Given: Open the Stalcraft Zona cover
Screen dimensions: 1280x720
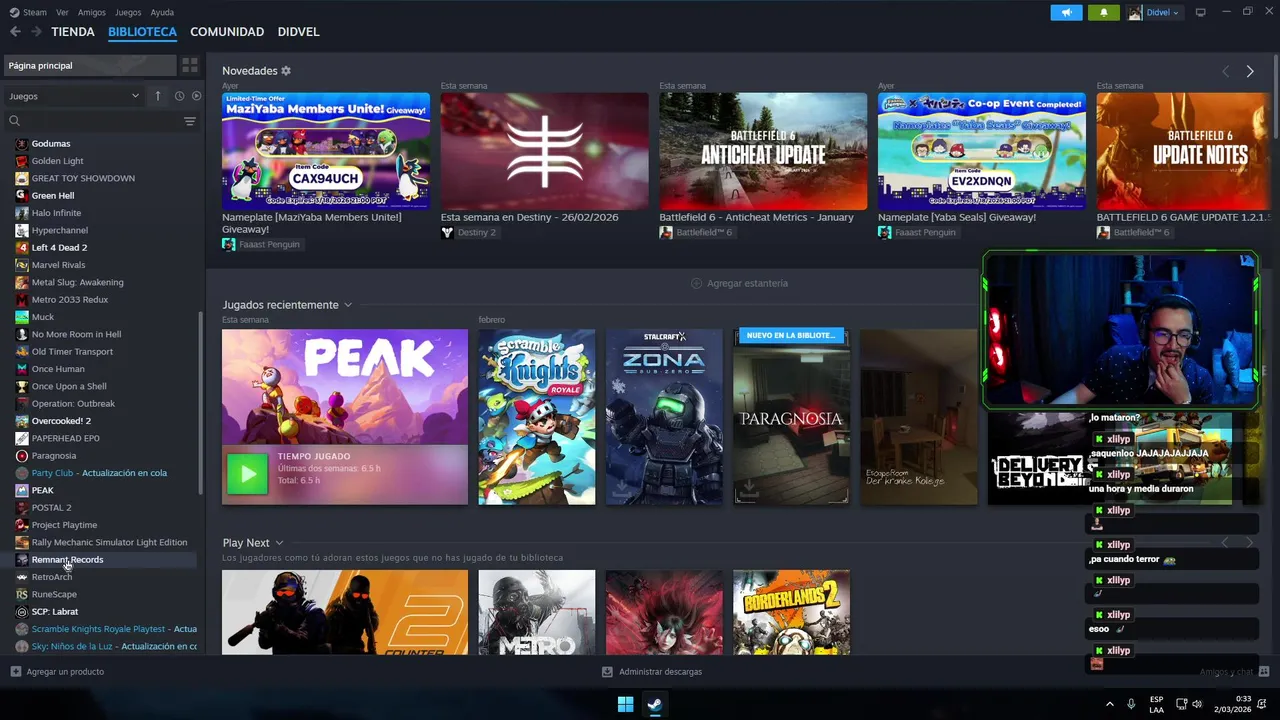Looking at the screenshot, I should (x=664, y=417).
